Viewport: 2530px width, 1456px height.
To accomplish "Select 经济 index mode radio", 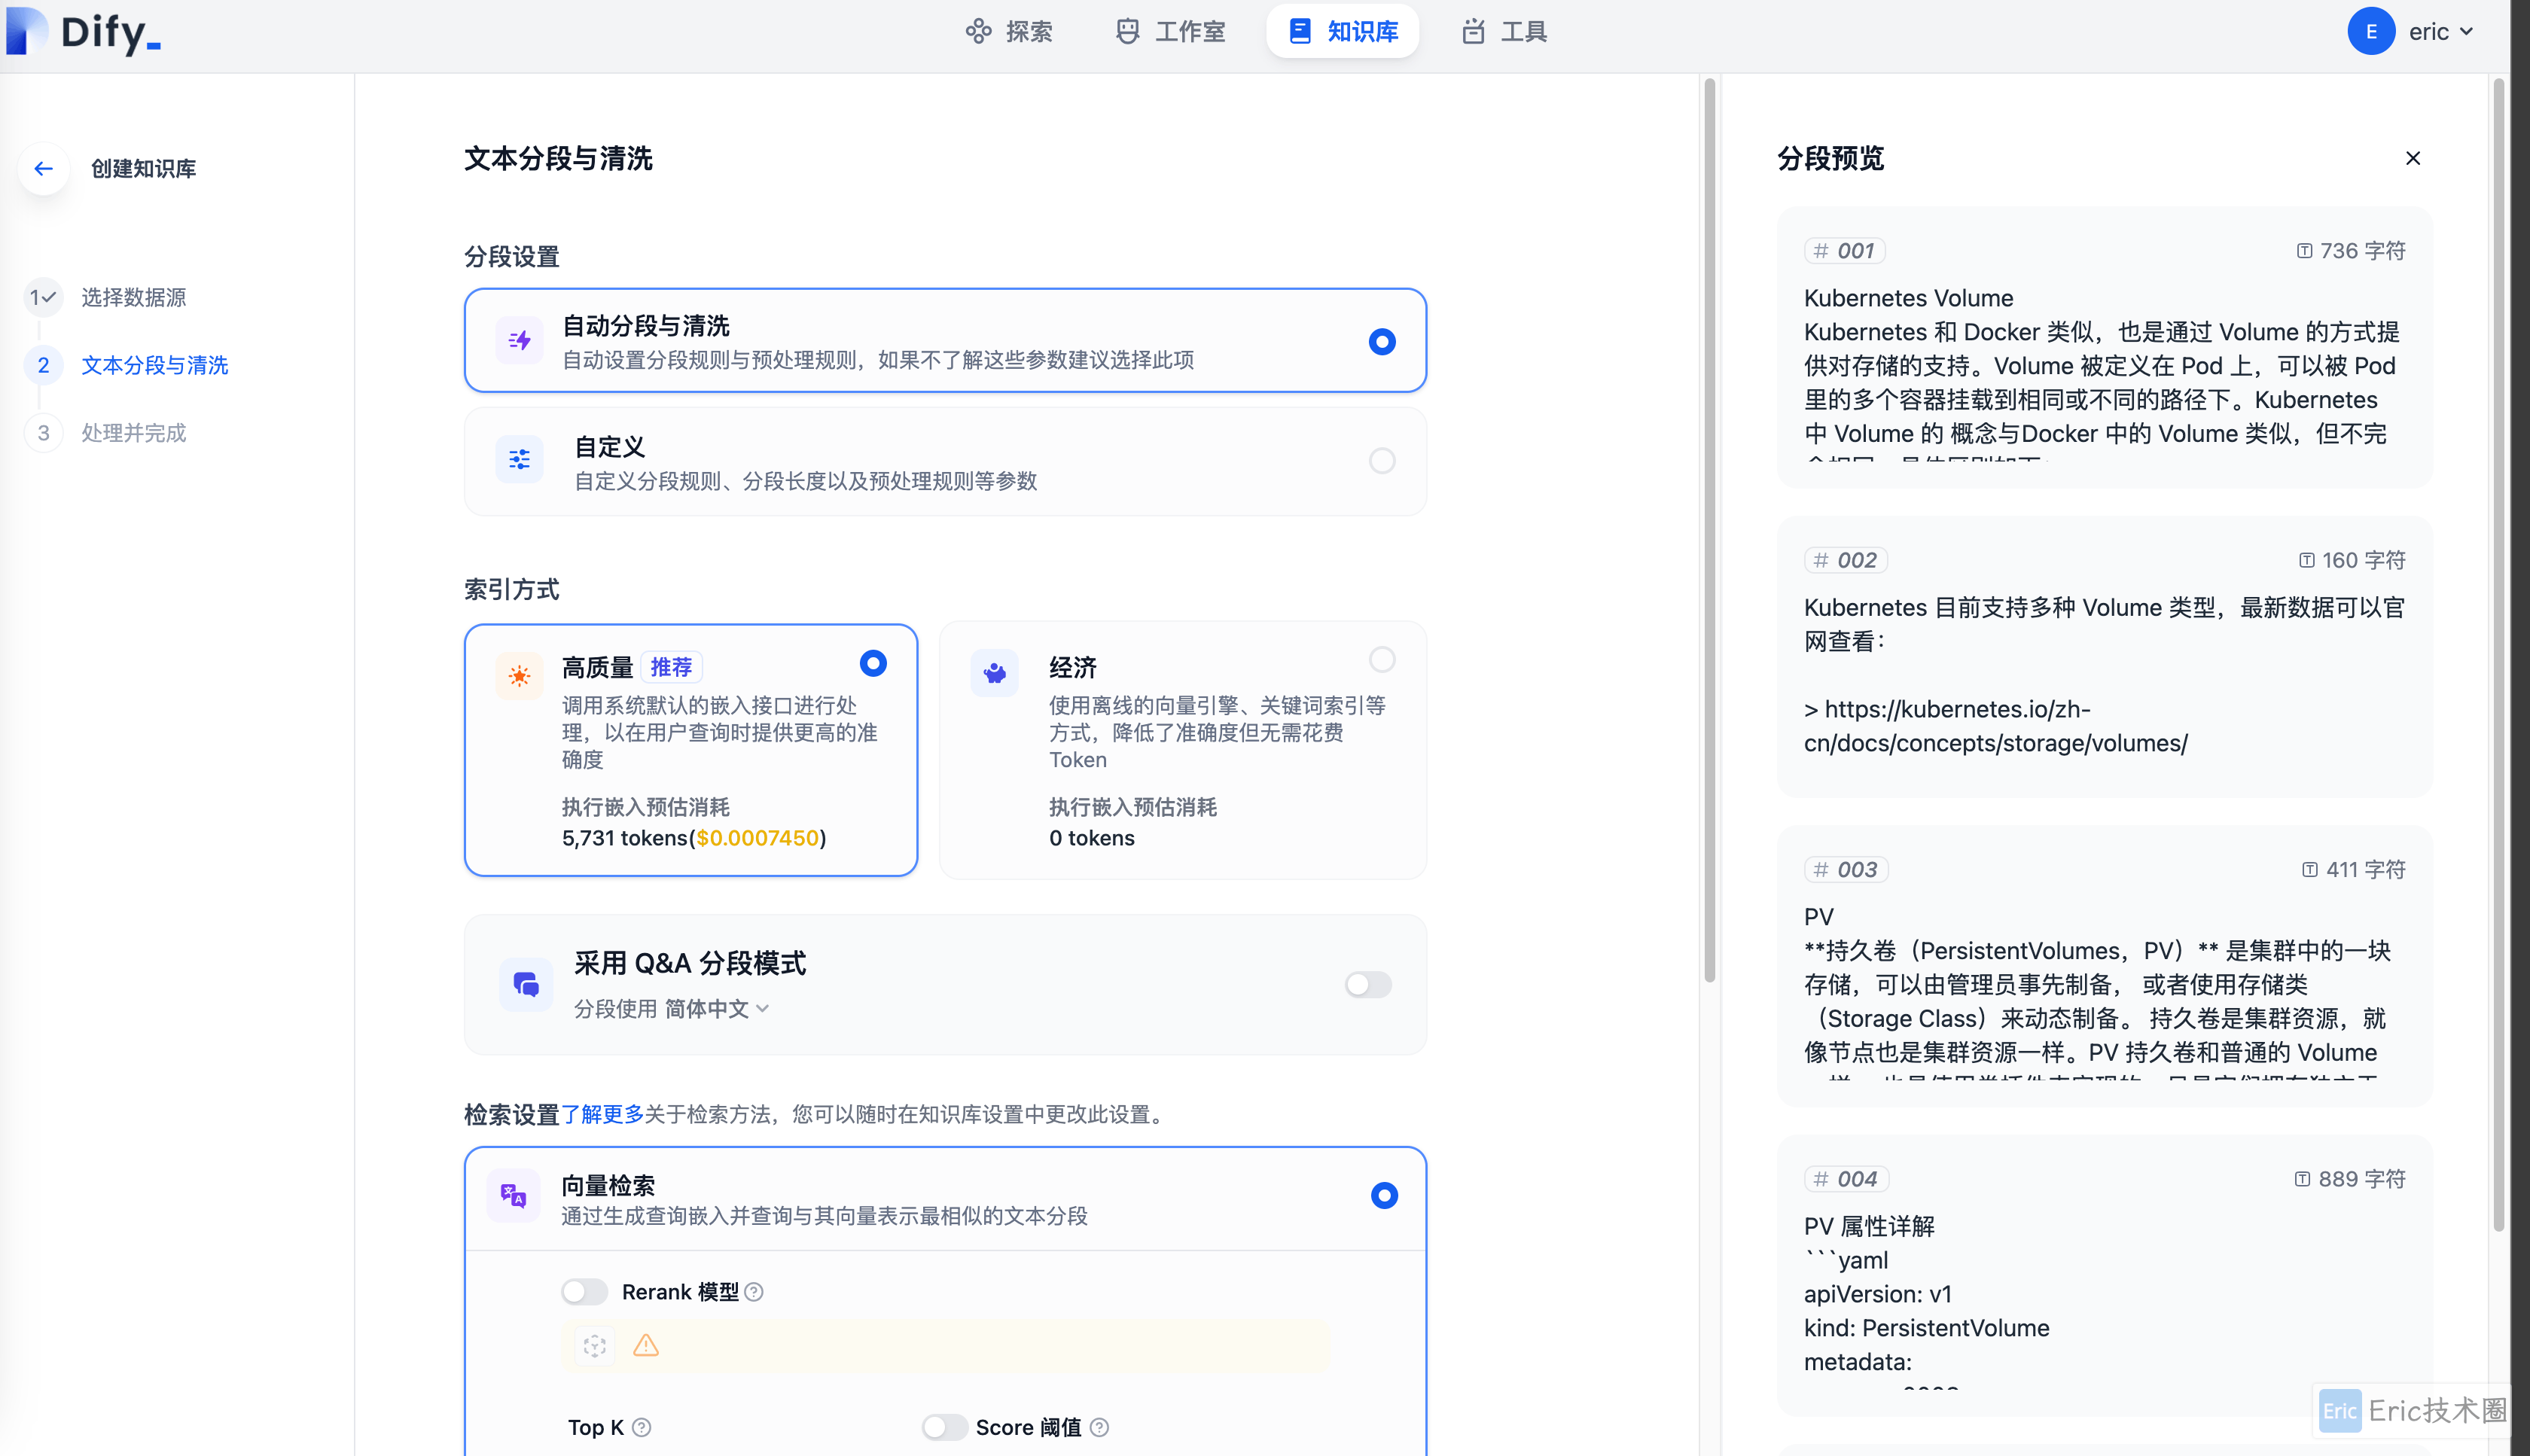I will tap(1382, 660).
